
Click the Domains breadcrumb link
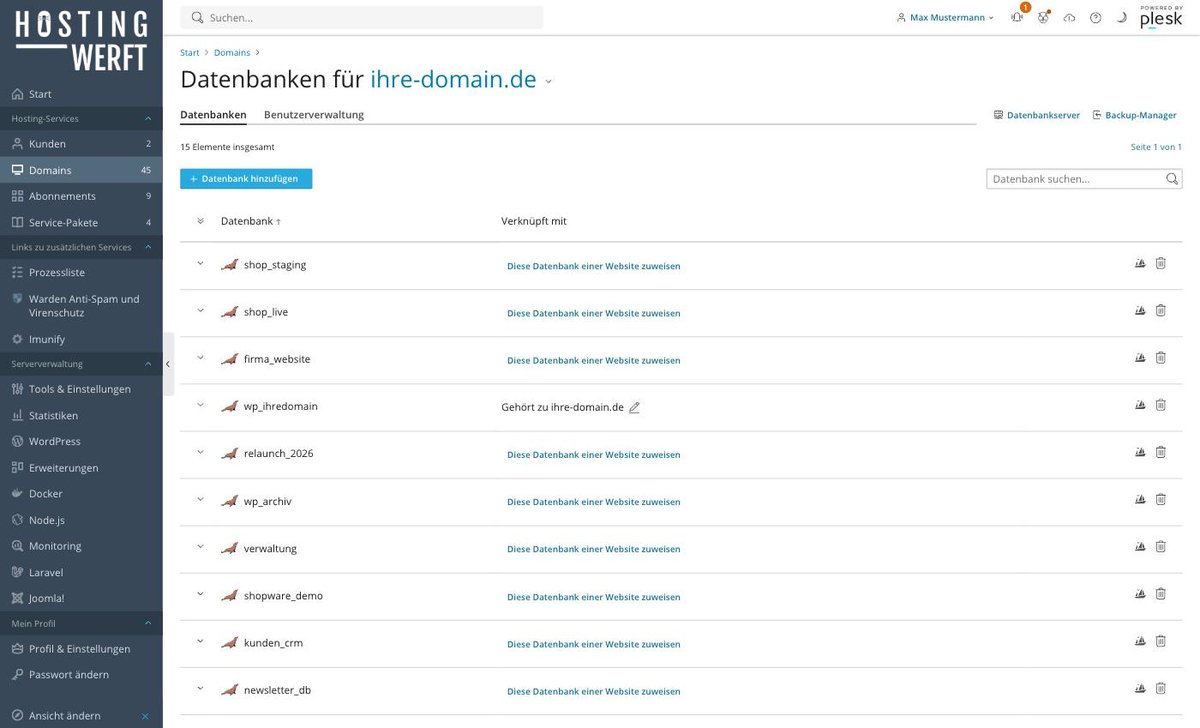tap(232, 52)
